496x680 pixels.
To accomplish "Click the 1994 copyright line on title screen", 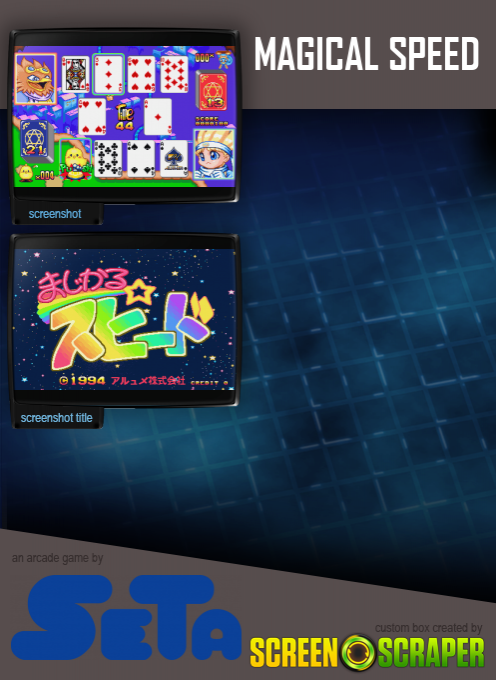I will coord(122,380).
